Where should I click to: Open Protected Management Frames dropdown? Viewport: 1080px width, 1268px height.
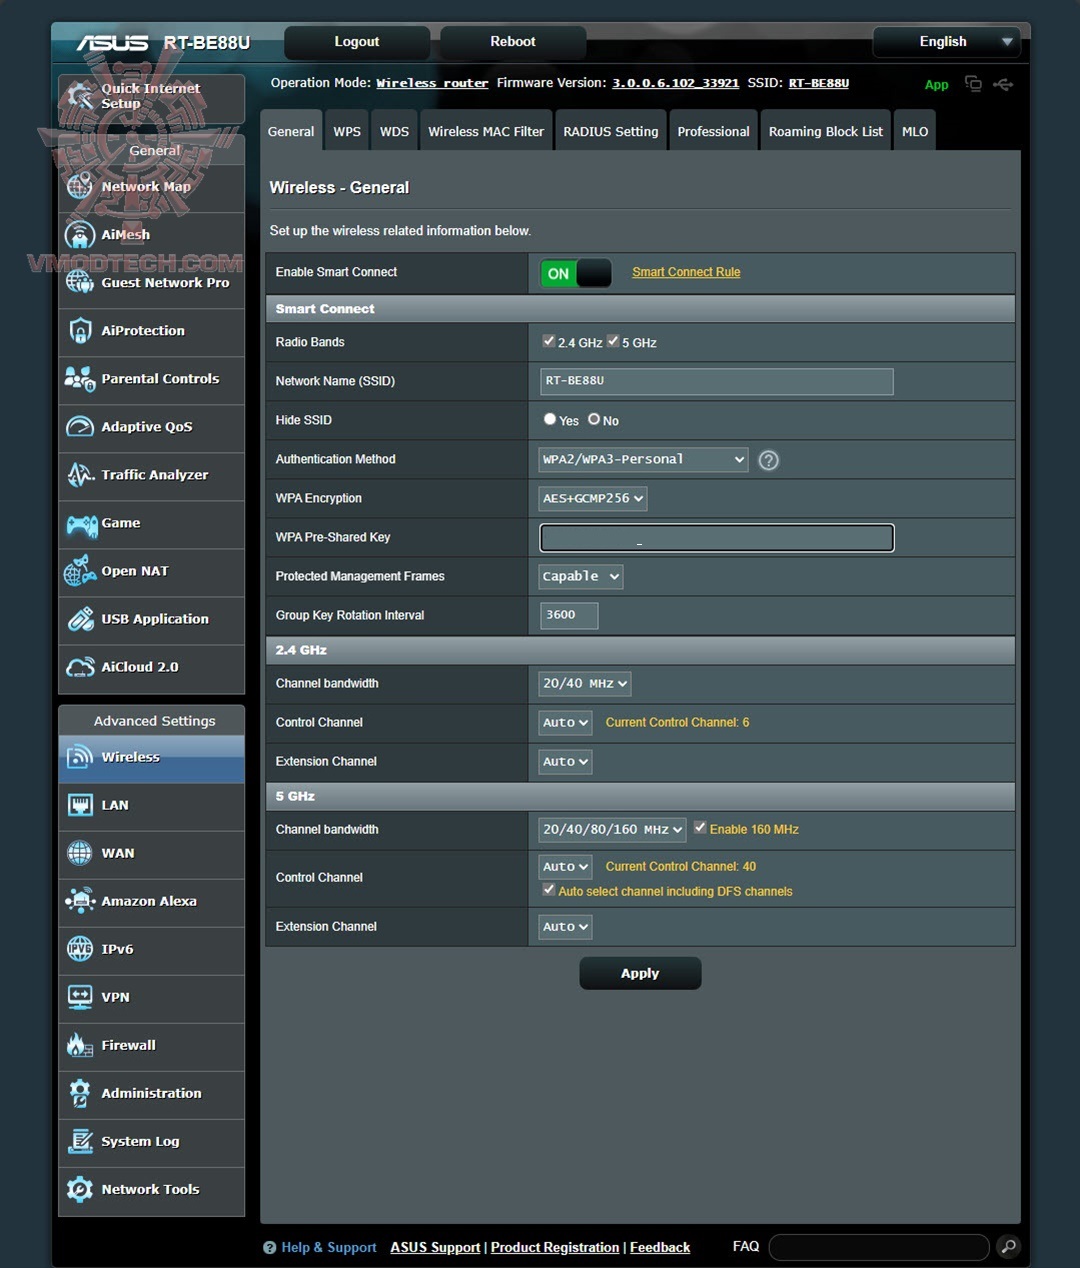click(x=581, y=576)
